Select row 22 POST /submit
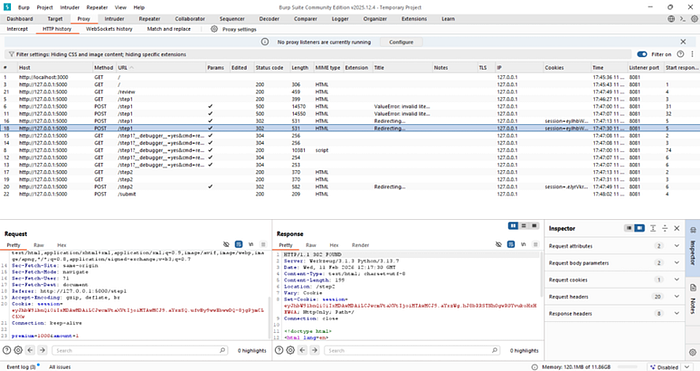This screenshot has width=700, height=371. coord(350,194)
